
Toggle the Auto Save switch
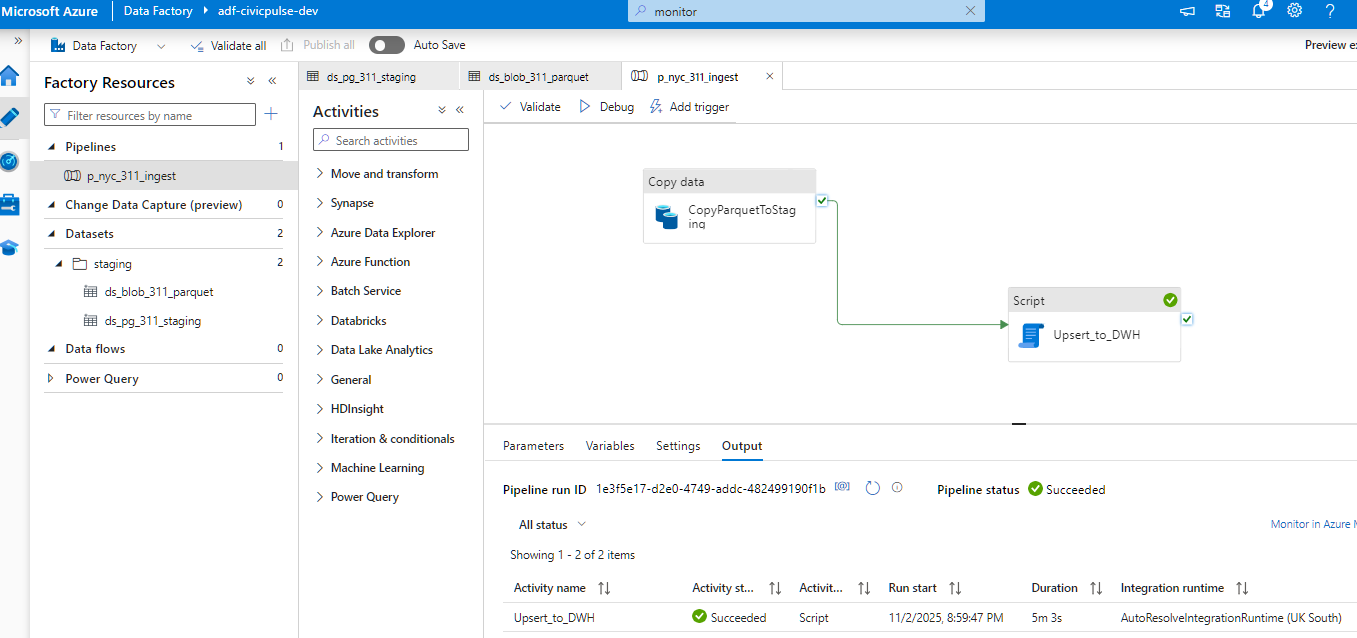[x=387, y=45]
